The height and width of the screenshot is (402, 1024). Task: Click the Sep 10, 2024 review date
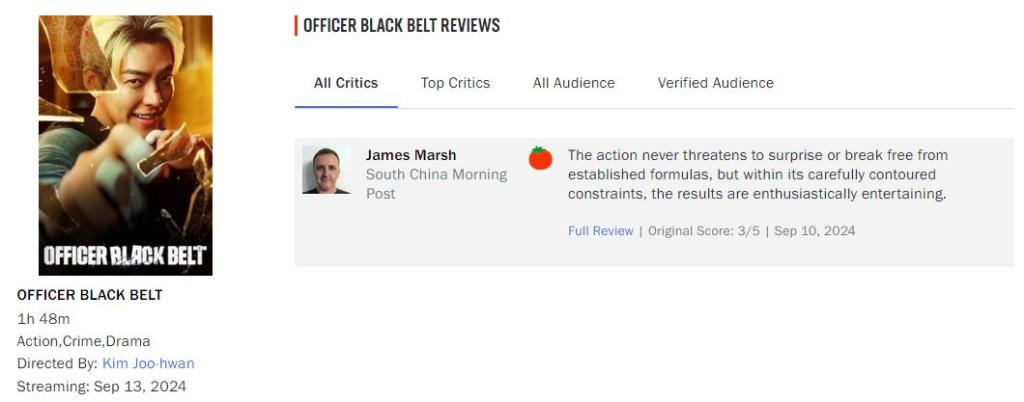[x=814, y=231]
